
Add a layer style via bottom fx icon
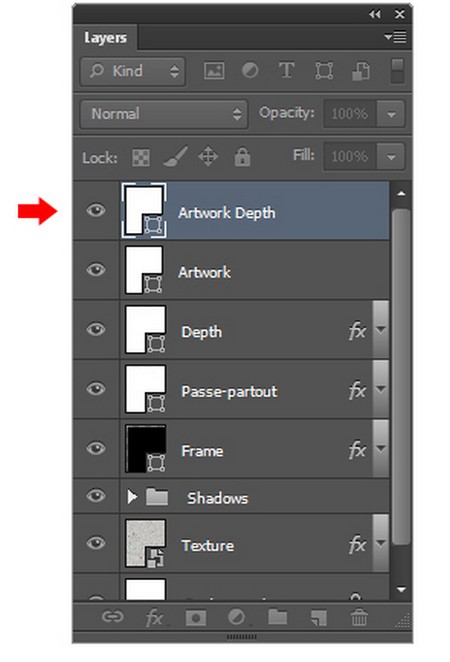pyautogui.click(x=155, y=618)
